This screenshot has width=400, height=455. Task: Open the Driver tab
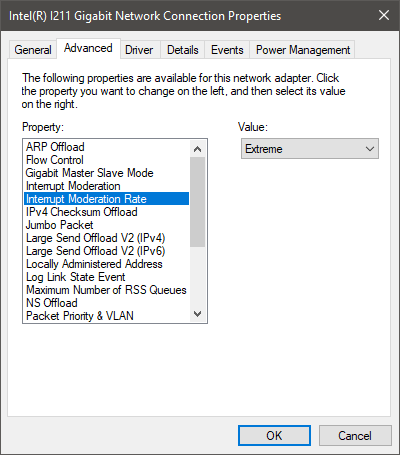pyautogui.click(x=139, y=50)
